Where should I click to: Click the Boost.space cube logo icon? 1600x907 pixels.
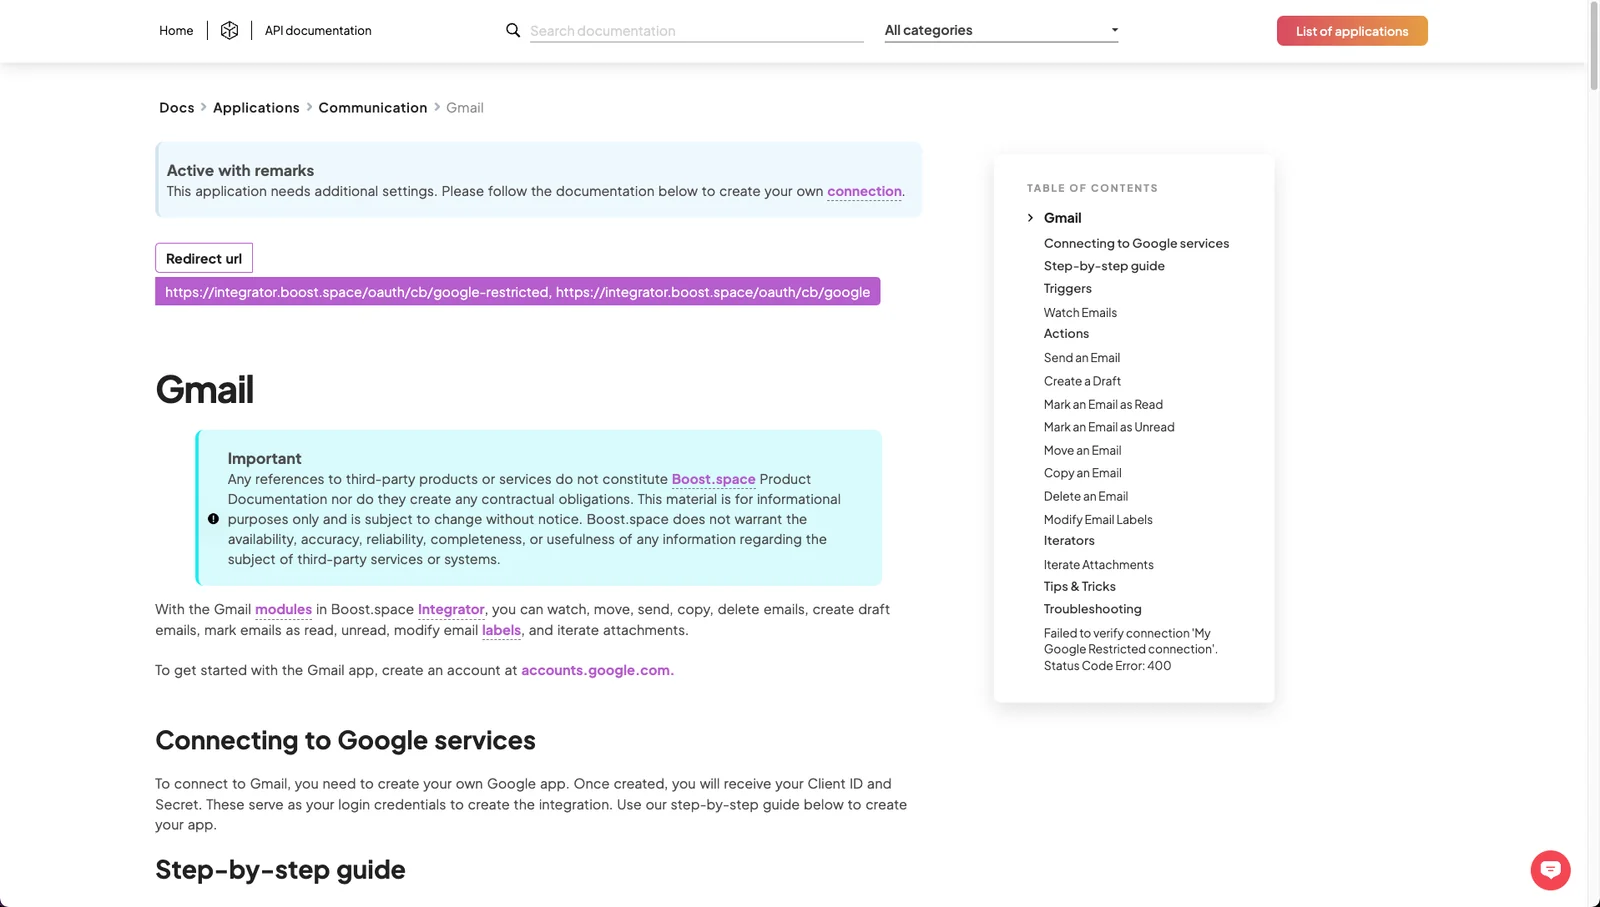click(229, 30)
